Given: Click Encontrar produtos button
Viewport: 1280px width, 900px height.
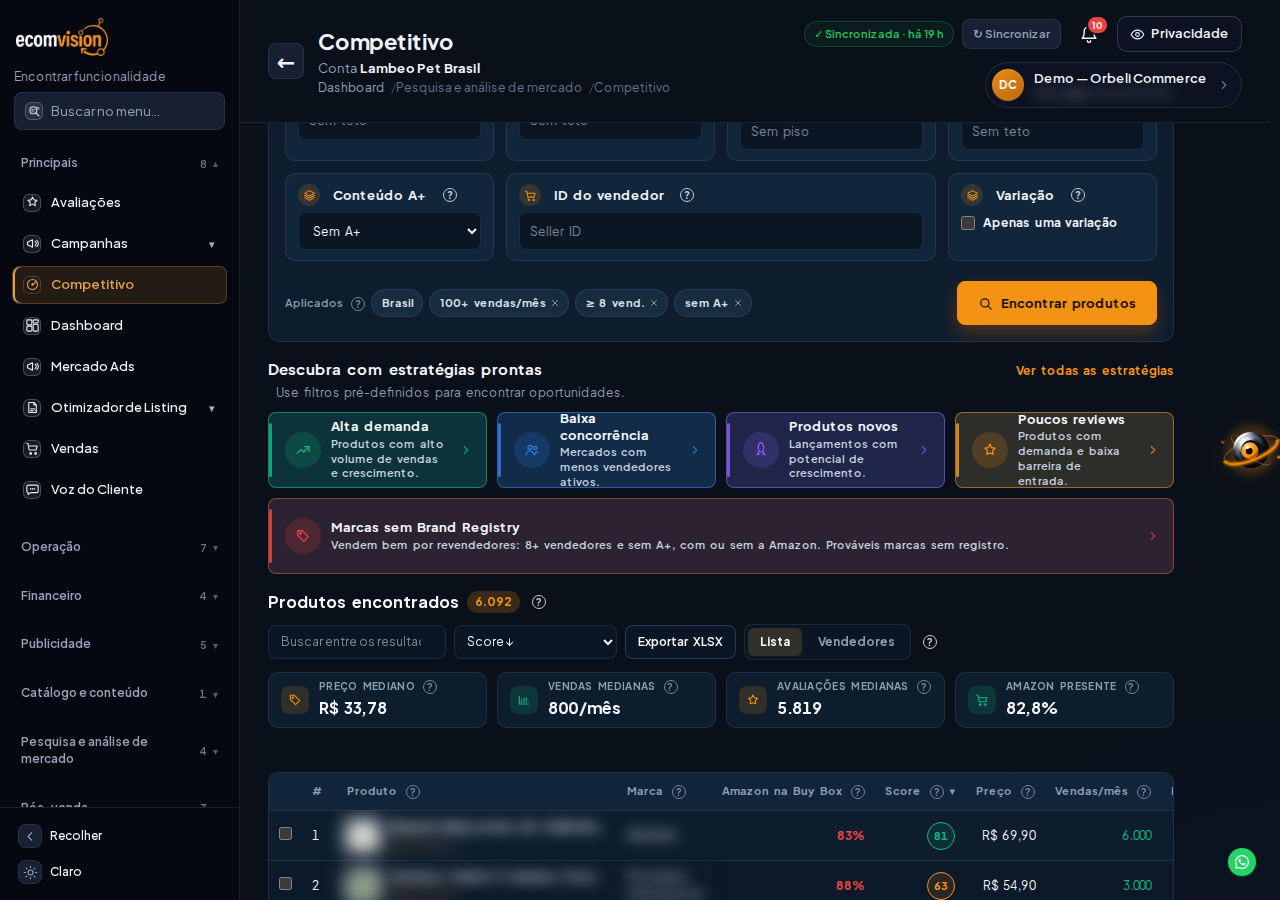Looking at the screenshot, I should [x=1057, y=303].
